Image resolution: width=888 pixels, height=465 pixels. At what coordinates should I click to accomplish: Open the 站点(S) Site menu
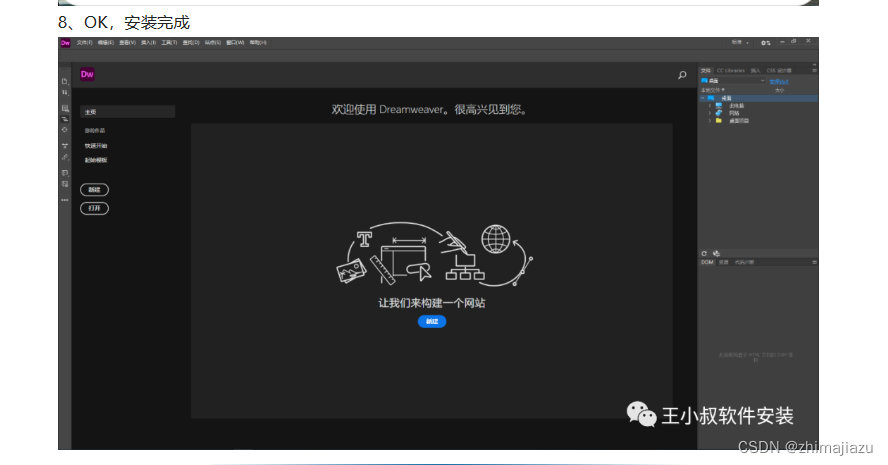(x=213, y=42)
